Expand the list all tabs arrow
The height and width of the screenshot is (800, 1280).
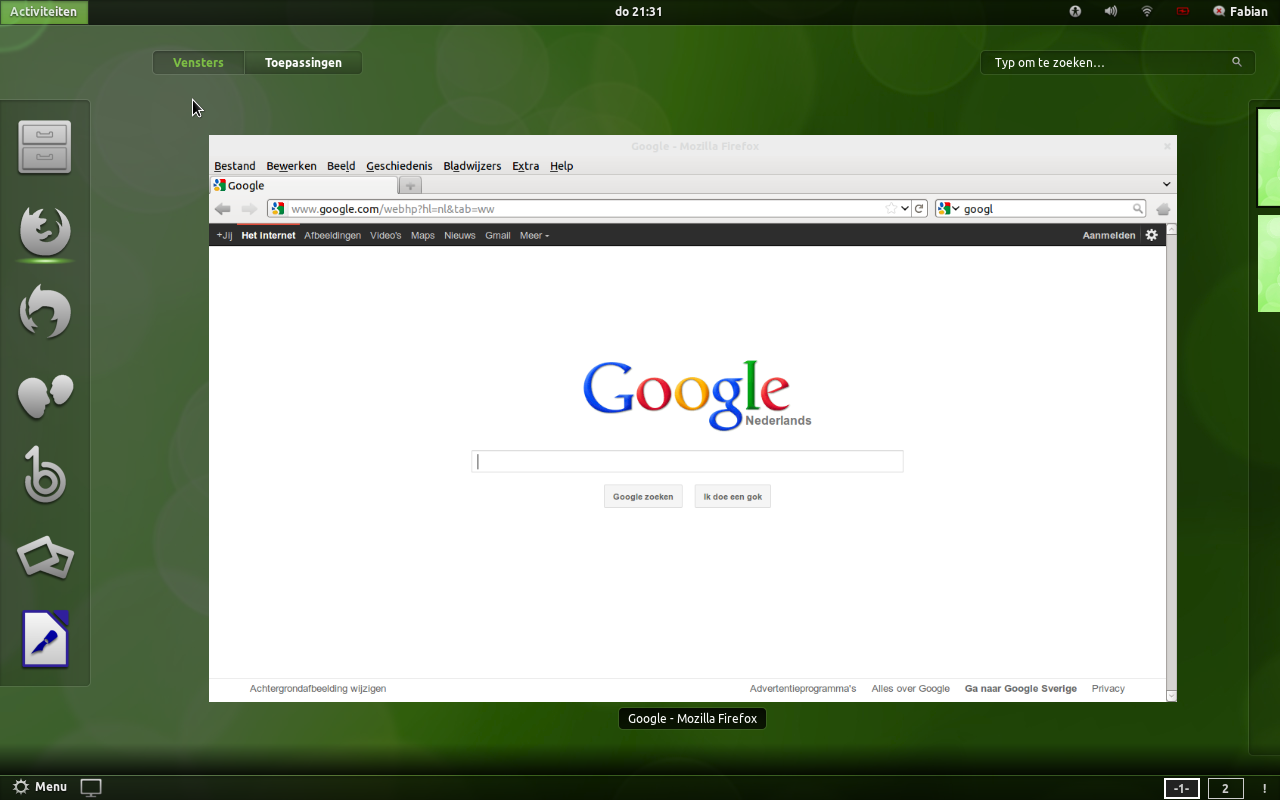tap(1166, 185)
